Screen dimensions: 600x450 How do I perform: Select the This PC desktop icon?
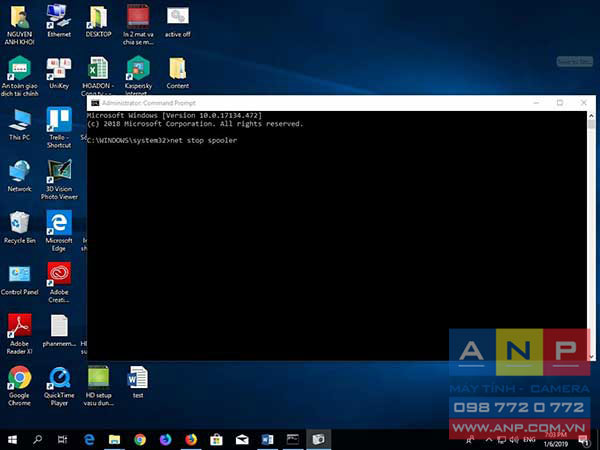pos(20,120)
